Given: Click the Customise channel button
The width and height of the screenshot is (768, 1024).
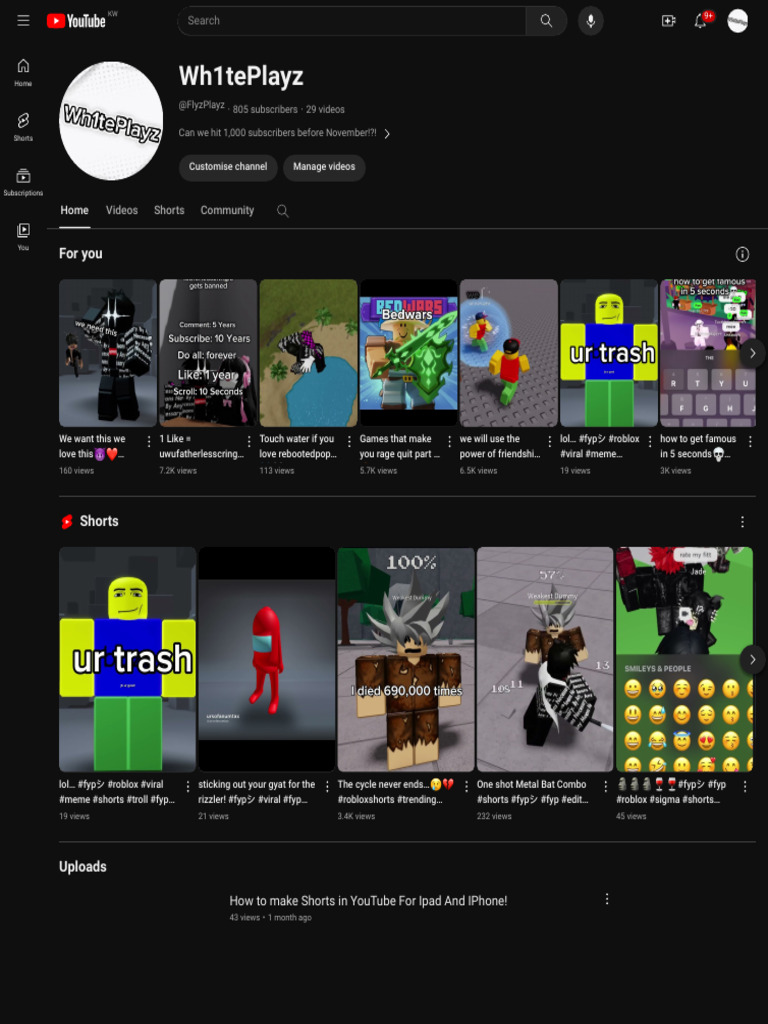Looking at the screenshot, I should [228, 167].
